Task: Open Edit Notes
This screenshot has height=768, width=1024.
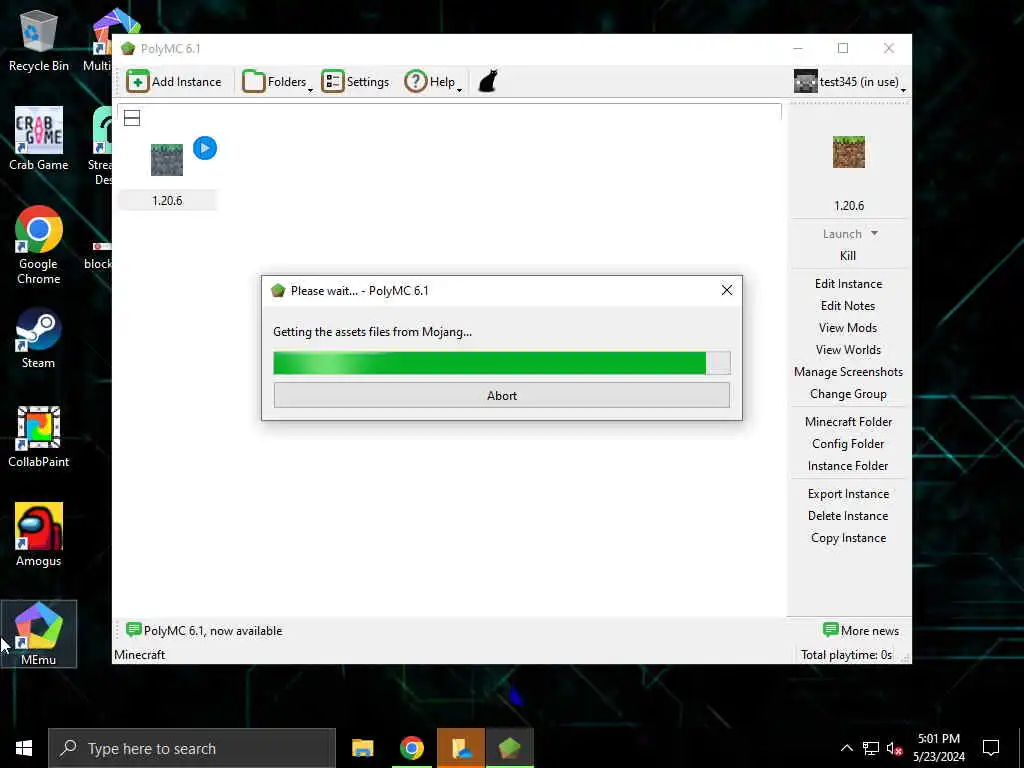Action: pos(848,306)
